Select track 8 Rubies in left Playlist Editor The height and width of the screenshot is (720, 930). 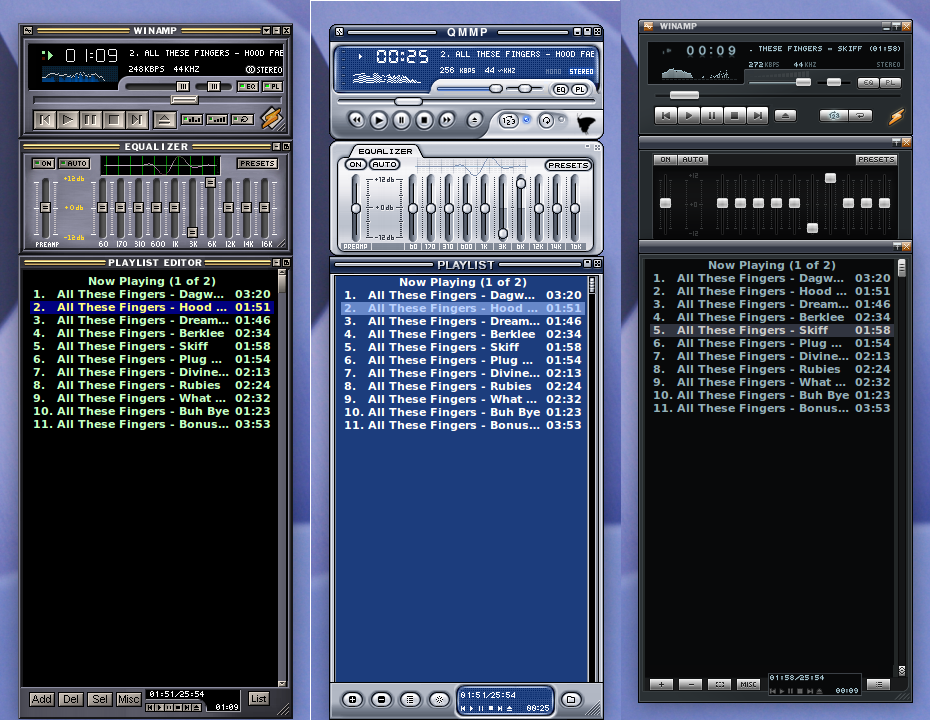(x=152, y=386)
